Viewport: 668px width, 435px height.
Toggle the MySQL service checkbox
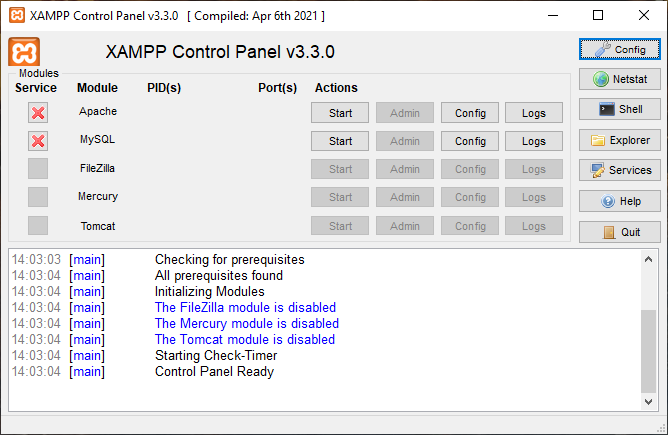point(38,141)
